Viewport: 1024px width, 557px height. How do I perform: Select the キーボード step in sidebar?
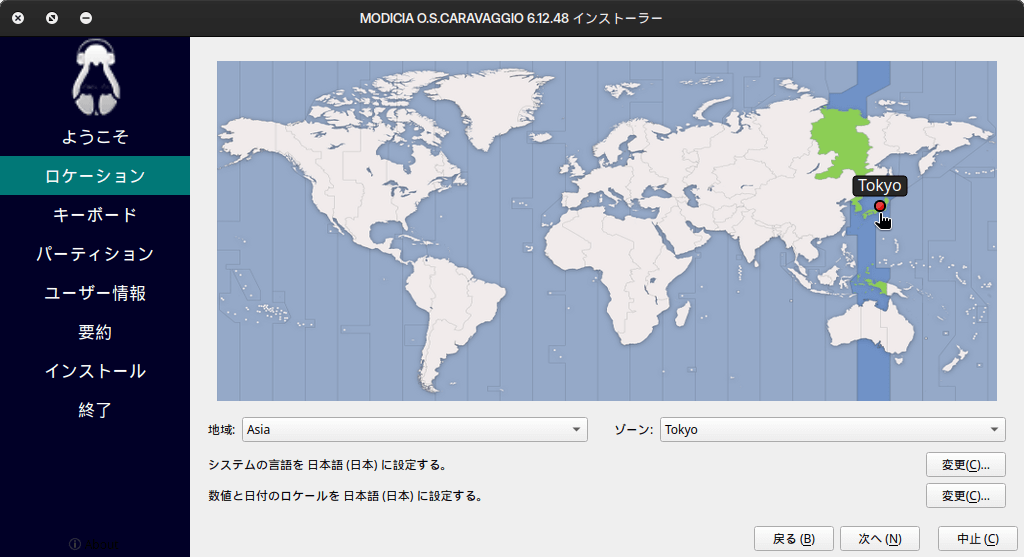[95, 215]
